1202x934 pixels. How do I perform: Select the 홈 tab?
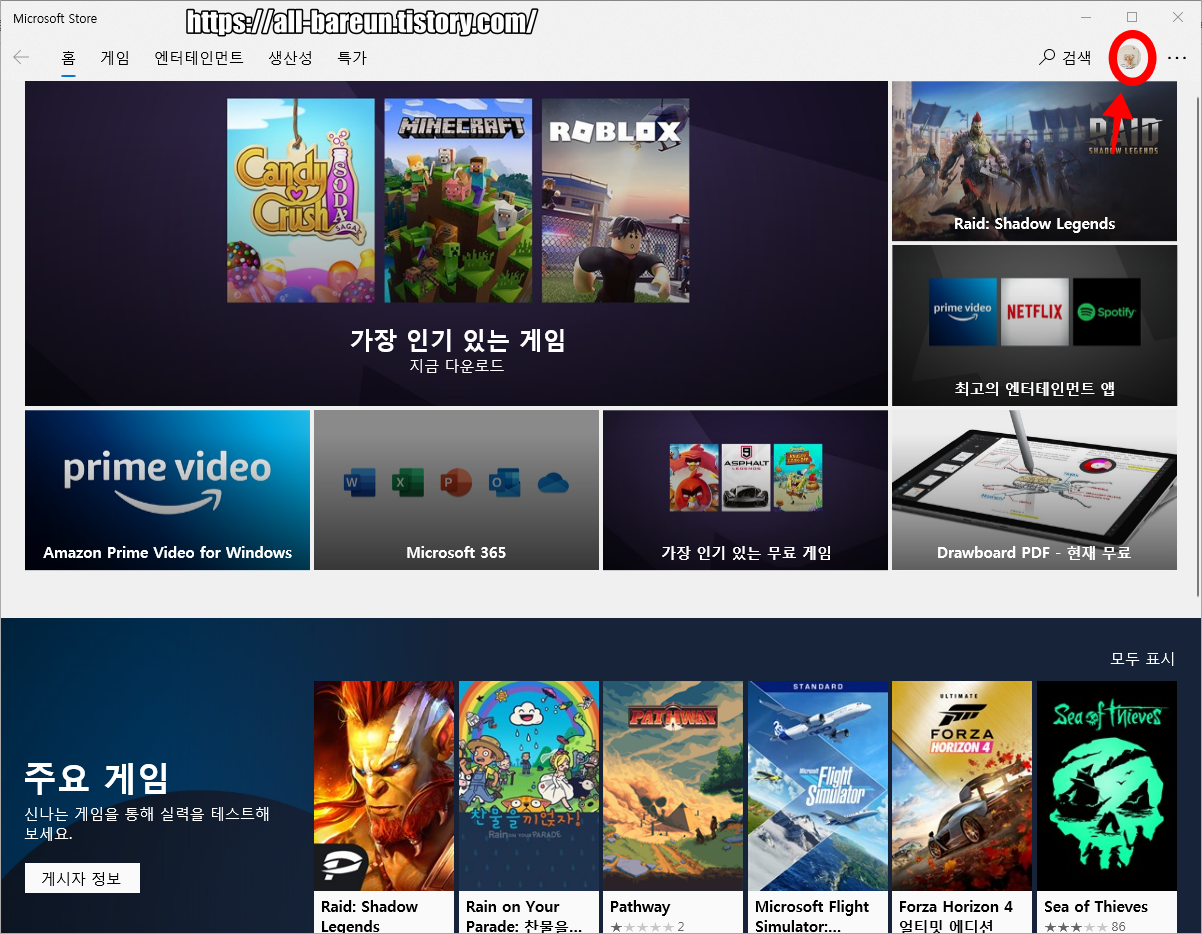(x=69, y=58)
